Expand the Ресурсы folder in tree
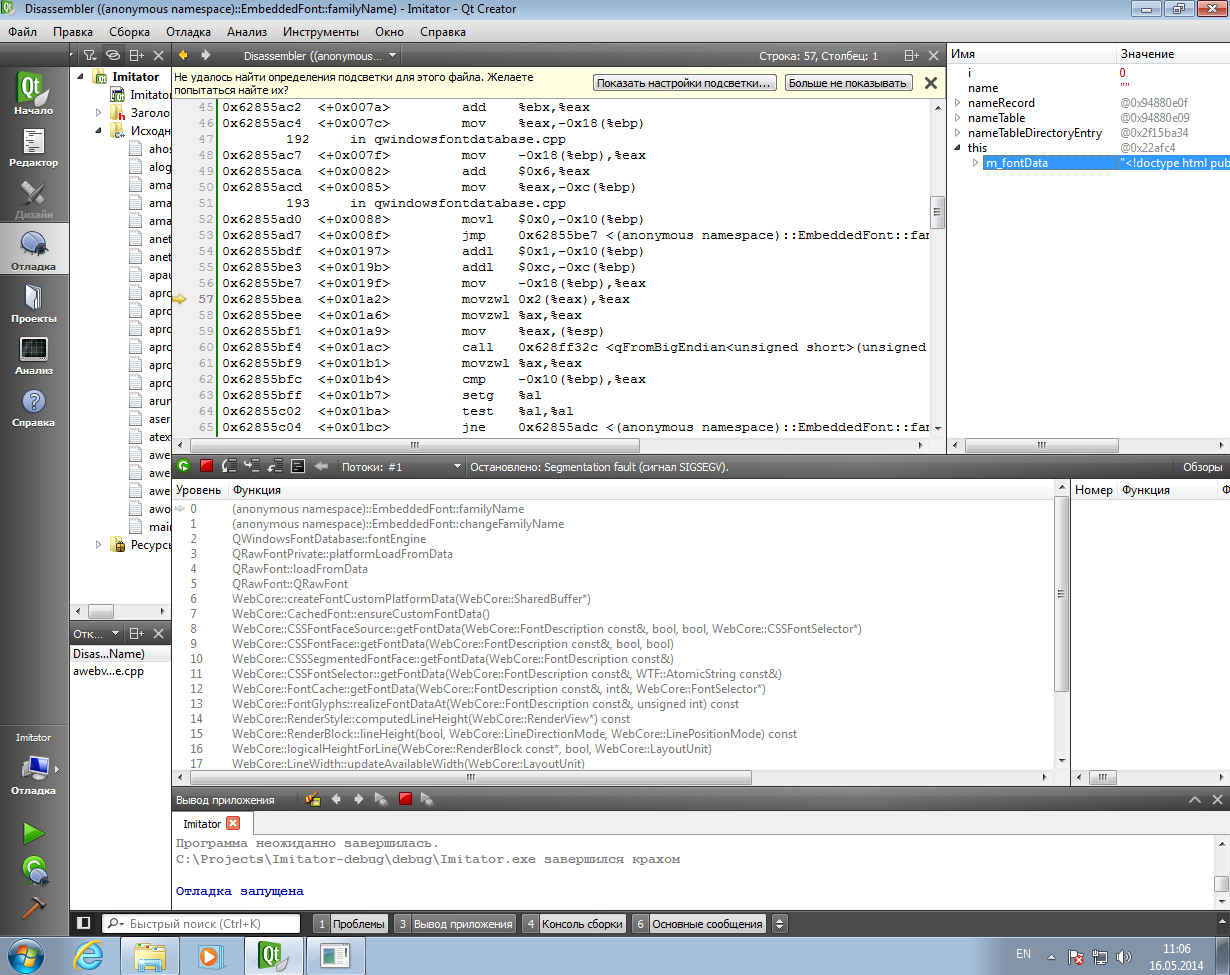 [x=98, y=545]
